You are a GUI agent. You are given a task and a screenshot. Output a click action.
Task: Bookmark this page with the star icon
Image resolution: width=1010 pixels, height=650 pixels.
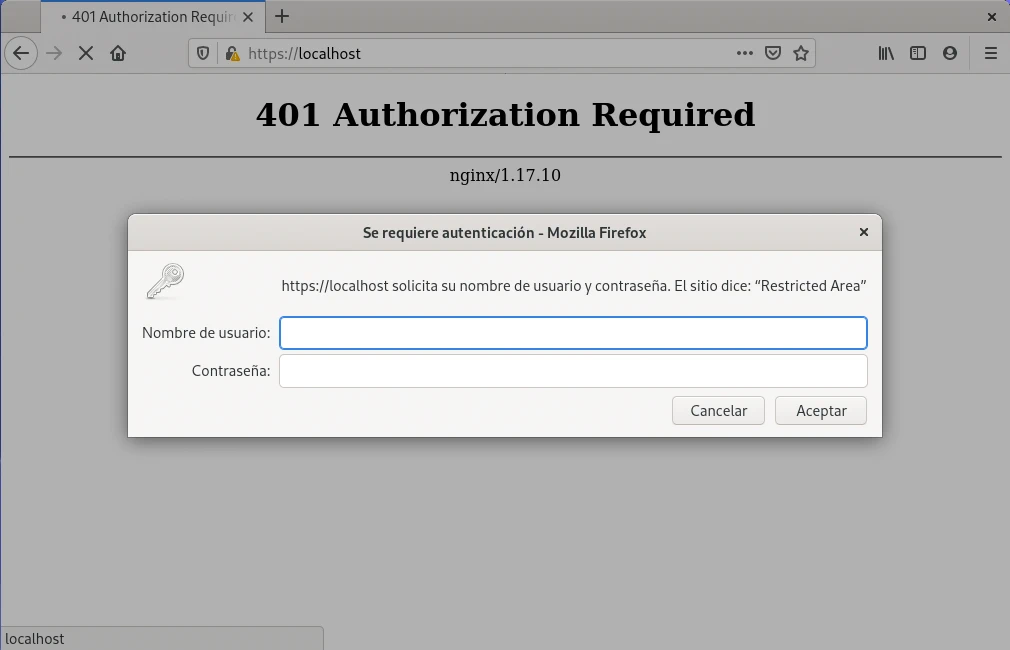(x=801, y=53)
